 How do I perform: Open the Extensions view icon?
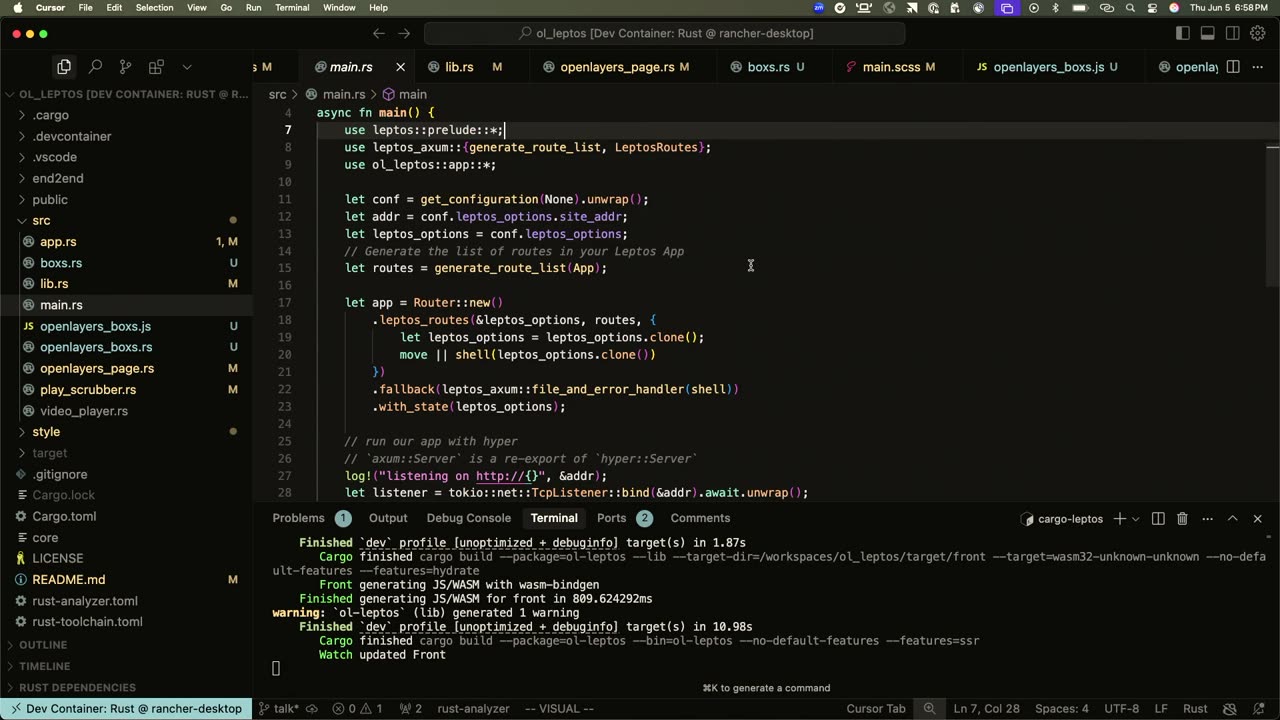(156, 67)
